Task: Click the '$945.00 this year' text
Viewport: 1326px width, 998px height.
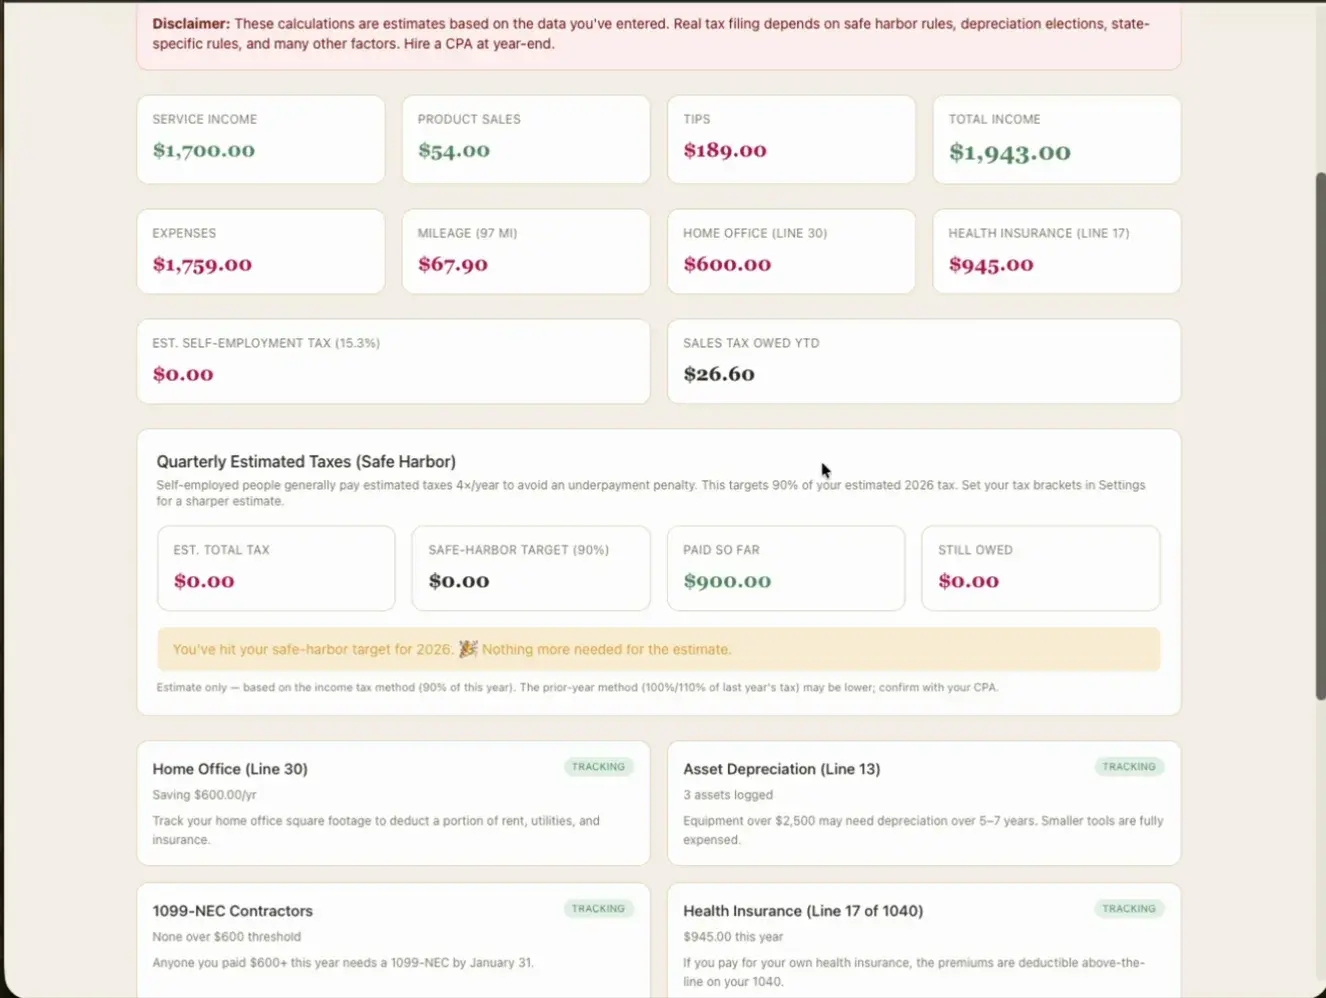Action: [x=733, y=937]
